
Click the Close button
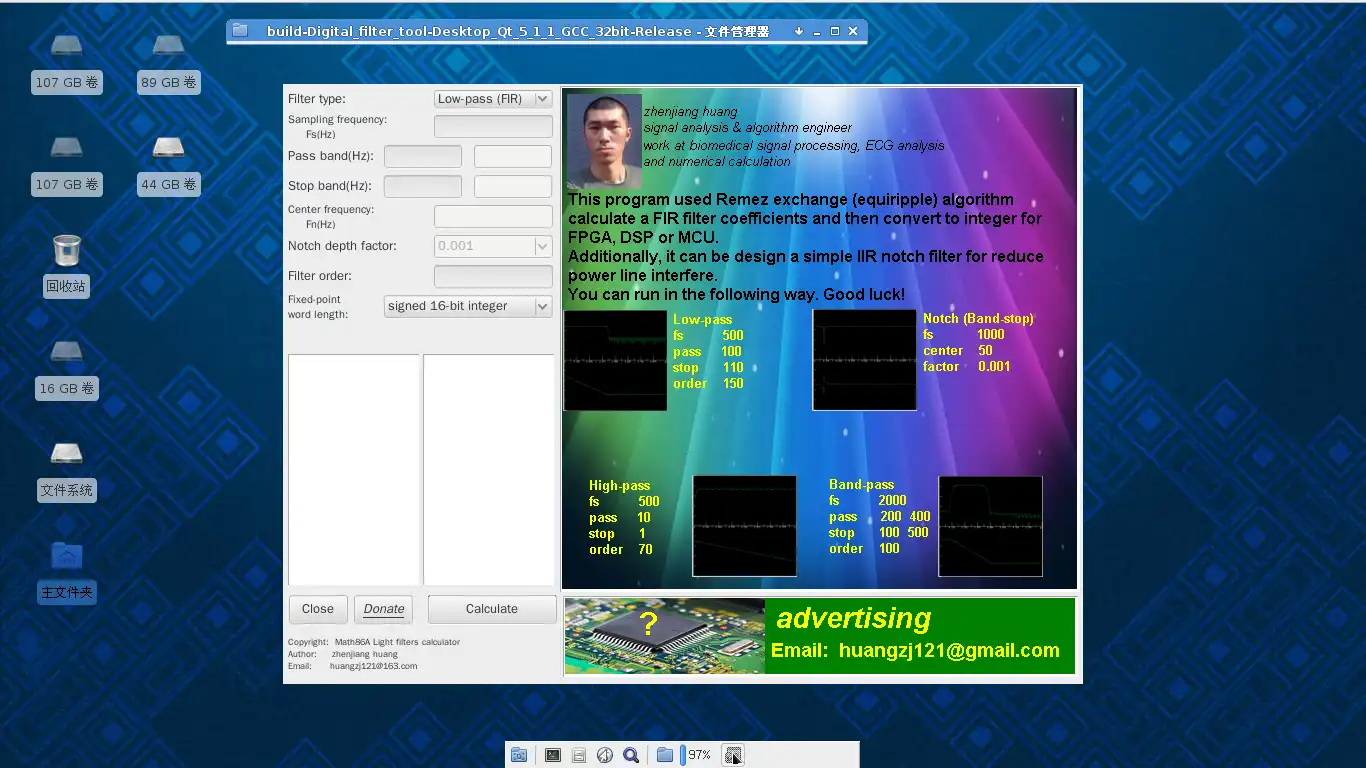[x=318, y=609]
